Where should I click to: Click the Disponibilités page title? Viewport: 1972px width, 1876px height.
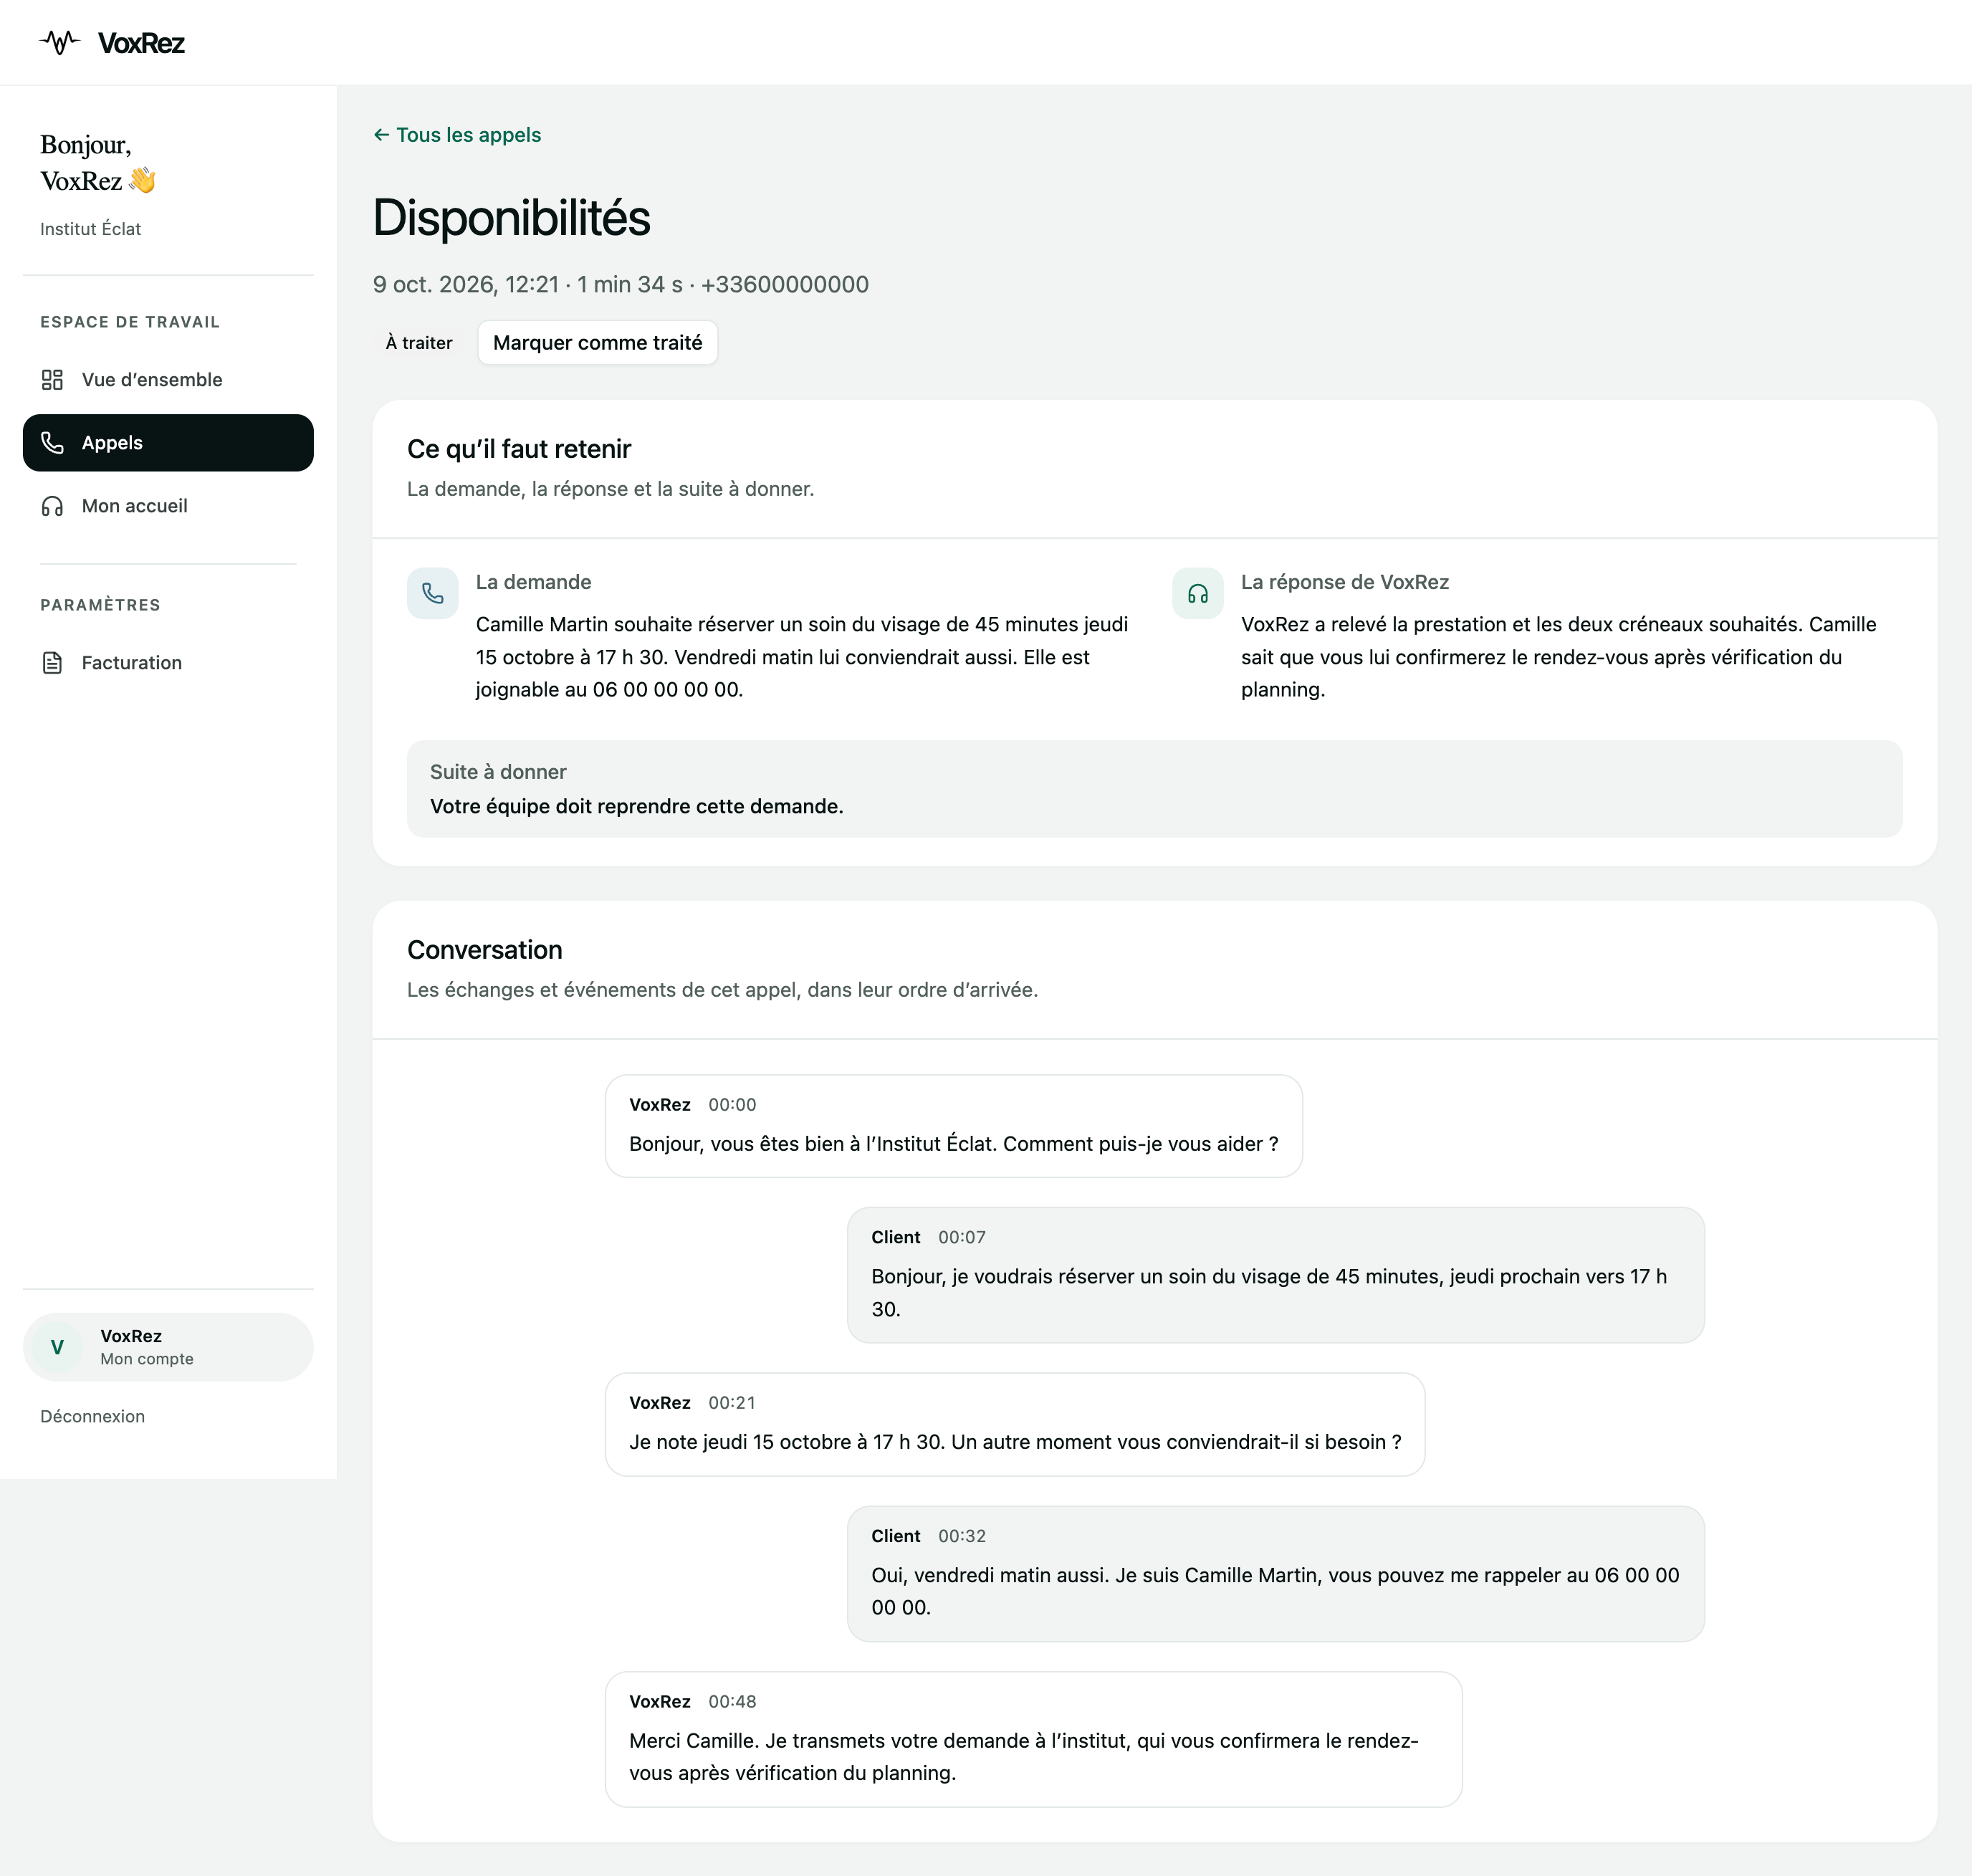(x=511, y=218)
